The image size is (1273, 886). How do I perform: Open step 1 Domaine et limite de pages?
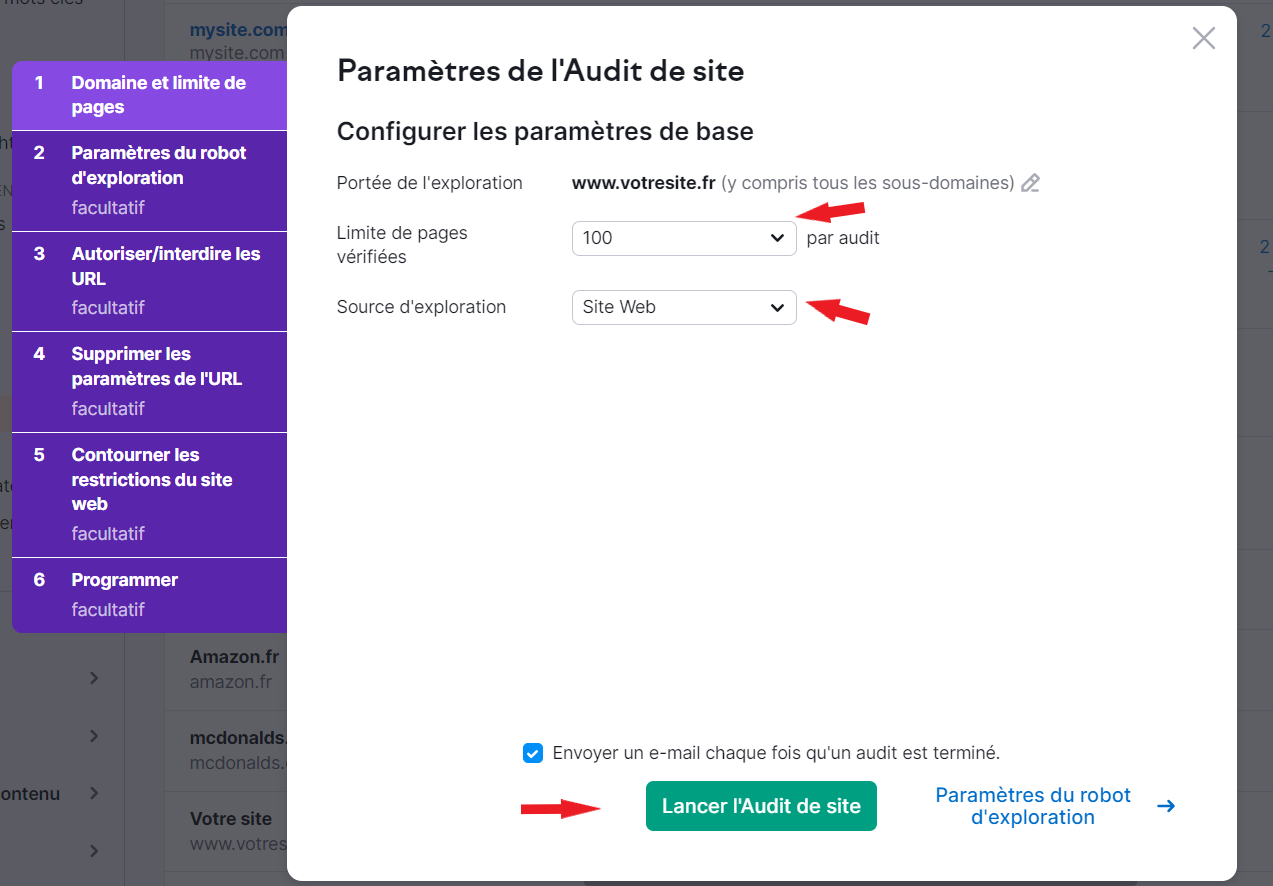point(149,94)
